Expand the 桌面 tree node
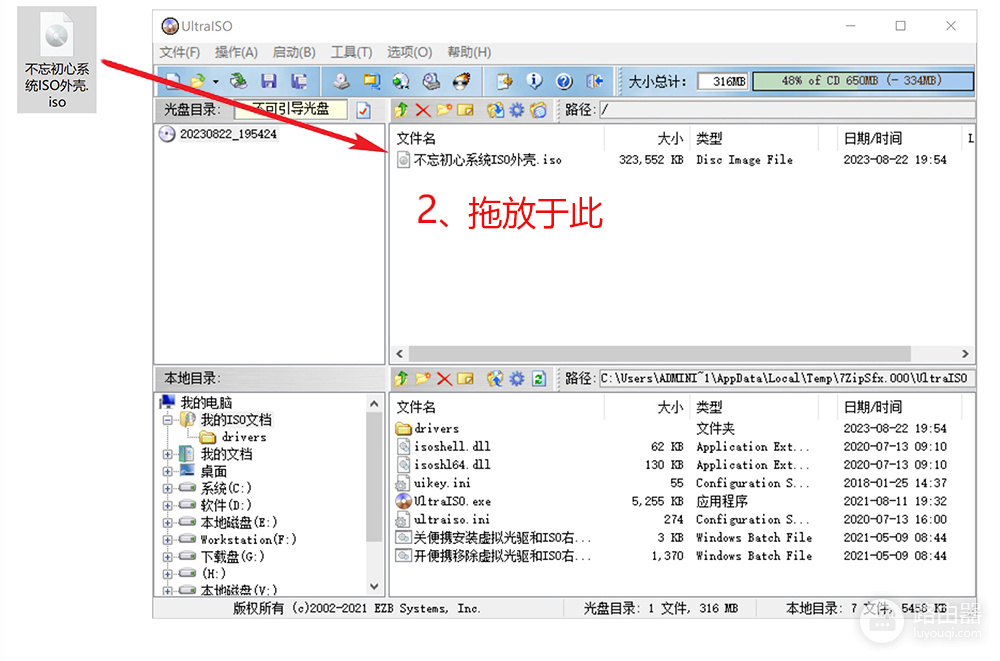 point(168,472)
